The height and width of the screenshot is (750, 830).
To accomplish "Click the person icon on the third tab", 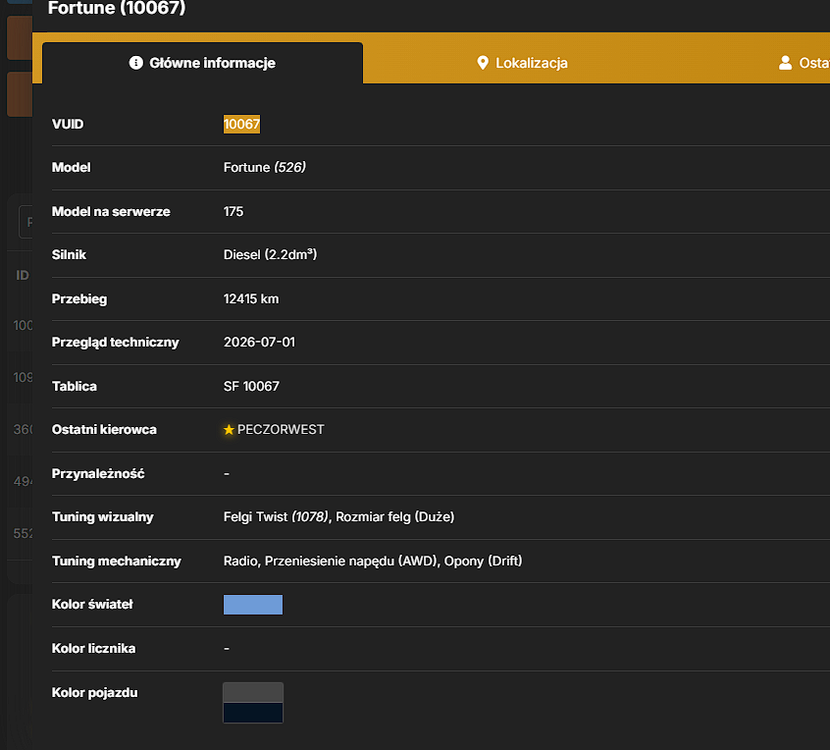I will (785, 63).
